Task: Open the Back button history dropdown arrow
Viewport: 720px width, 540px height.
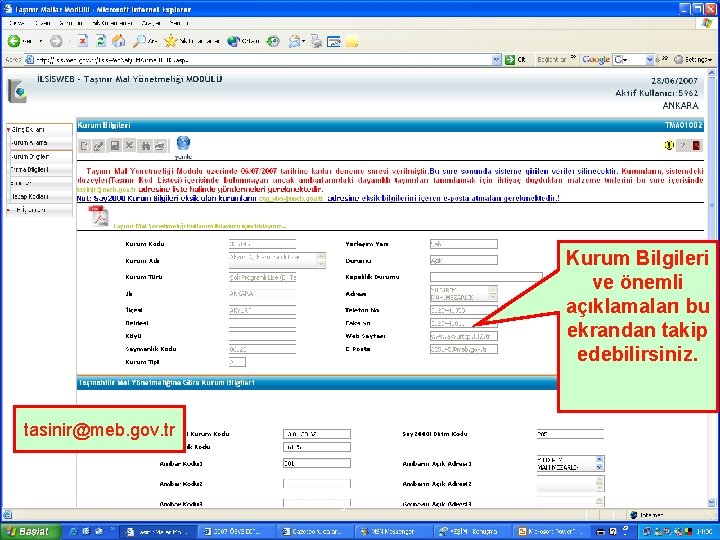Action: (x=40, y=41)
